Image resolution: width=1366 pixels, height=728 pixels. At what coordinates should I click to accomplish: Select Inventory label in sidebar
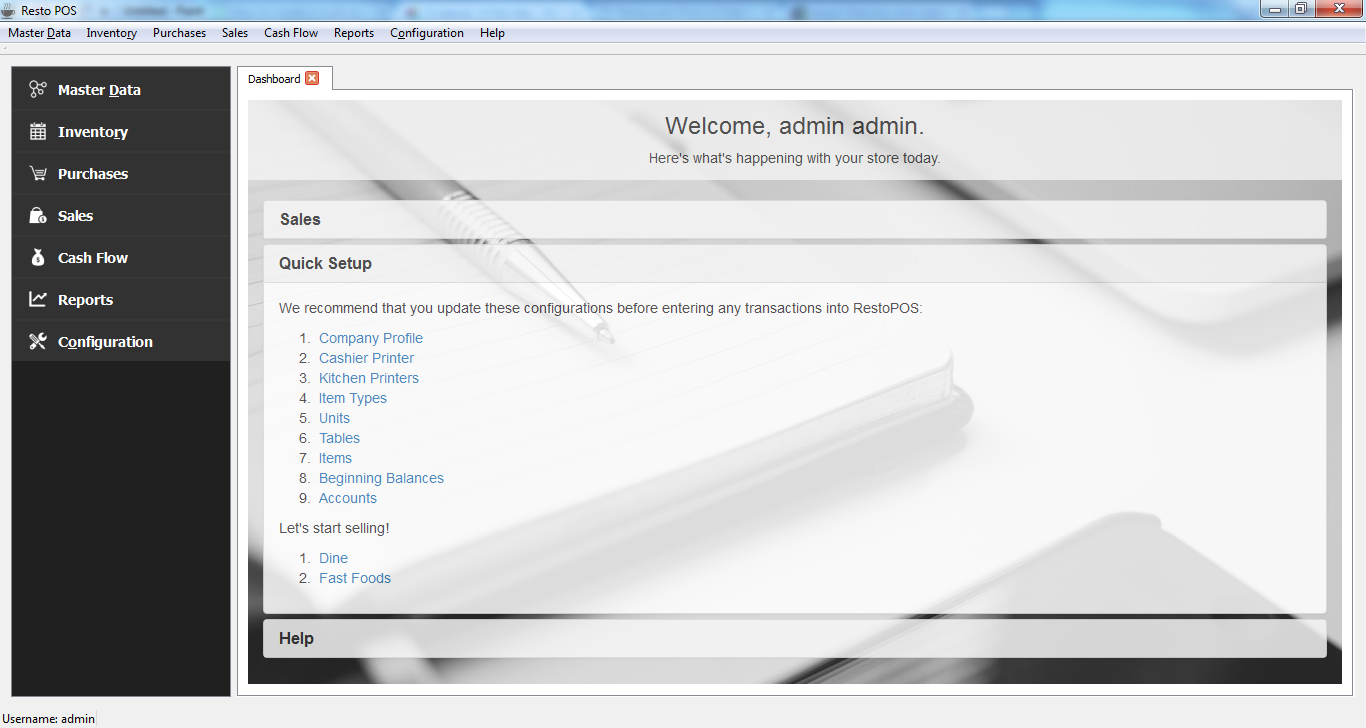coord(93,132)
